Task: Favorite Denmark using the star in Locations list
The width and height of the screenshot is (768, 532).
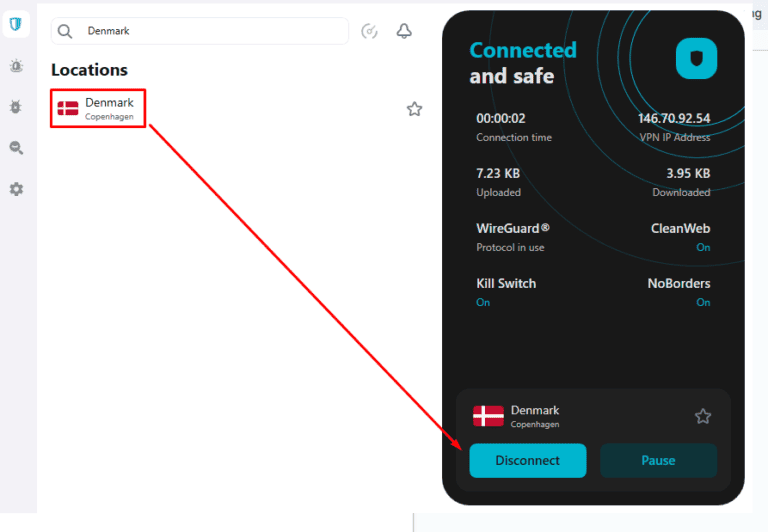Action: (x=414, y=109)
